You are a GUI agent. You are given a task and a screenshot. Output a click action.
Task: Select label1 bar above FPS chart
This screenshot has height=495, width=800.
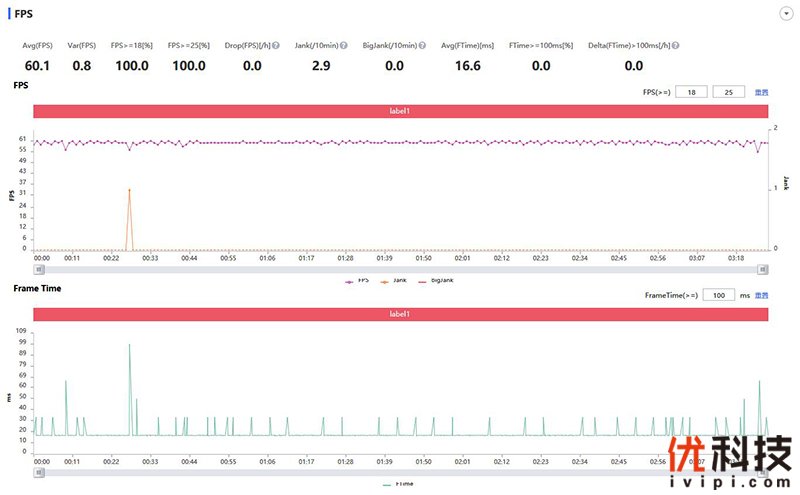(400, 111)
